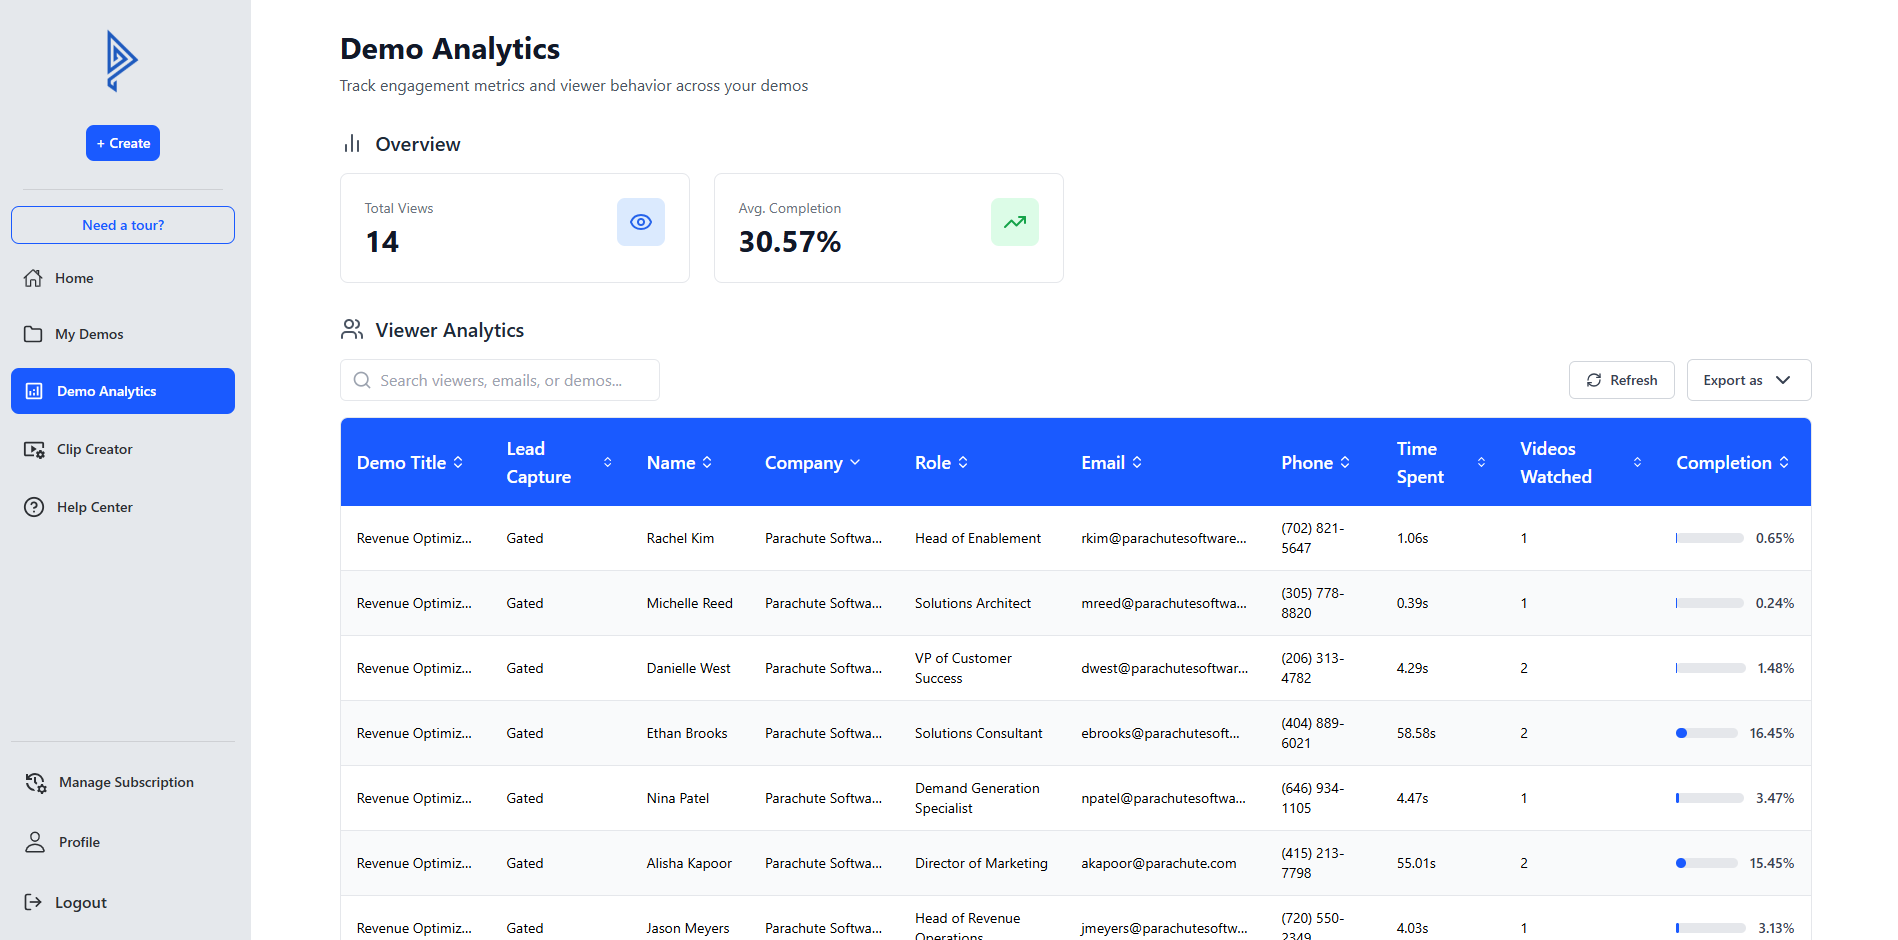Click the Viewer Analytics people icon
Image resolution: width=1898 pixels, height=940 pixels.
352,329
